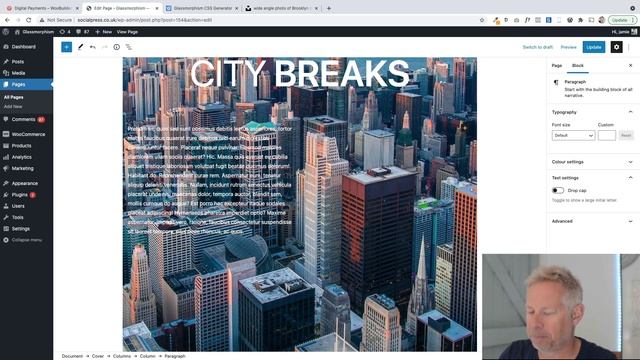Image resolution: width=640 pixels, height=360 pixels.
Task: Select Column in the breadcrumb
Action: (x=148, y=356)
